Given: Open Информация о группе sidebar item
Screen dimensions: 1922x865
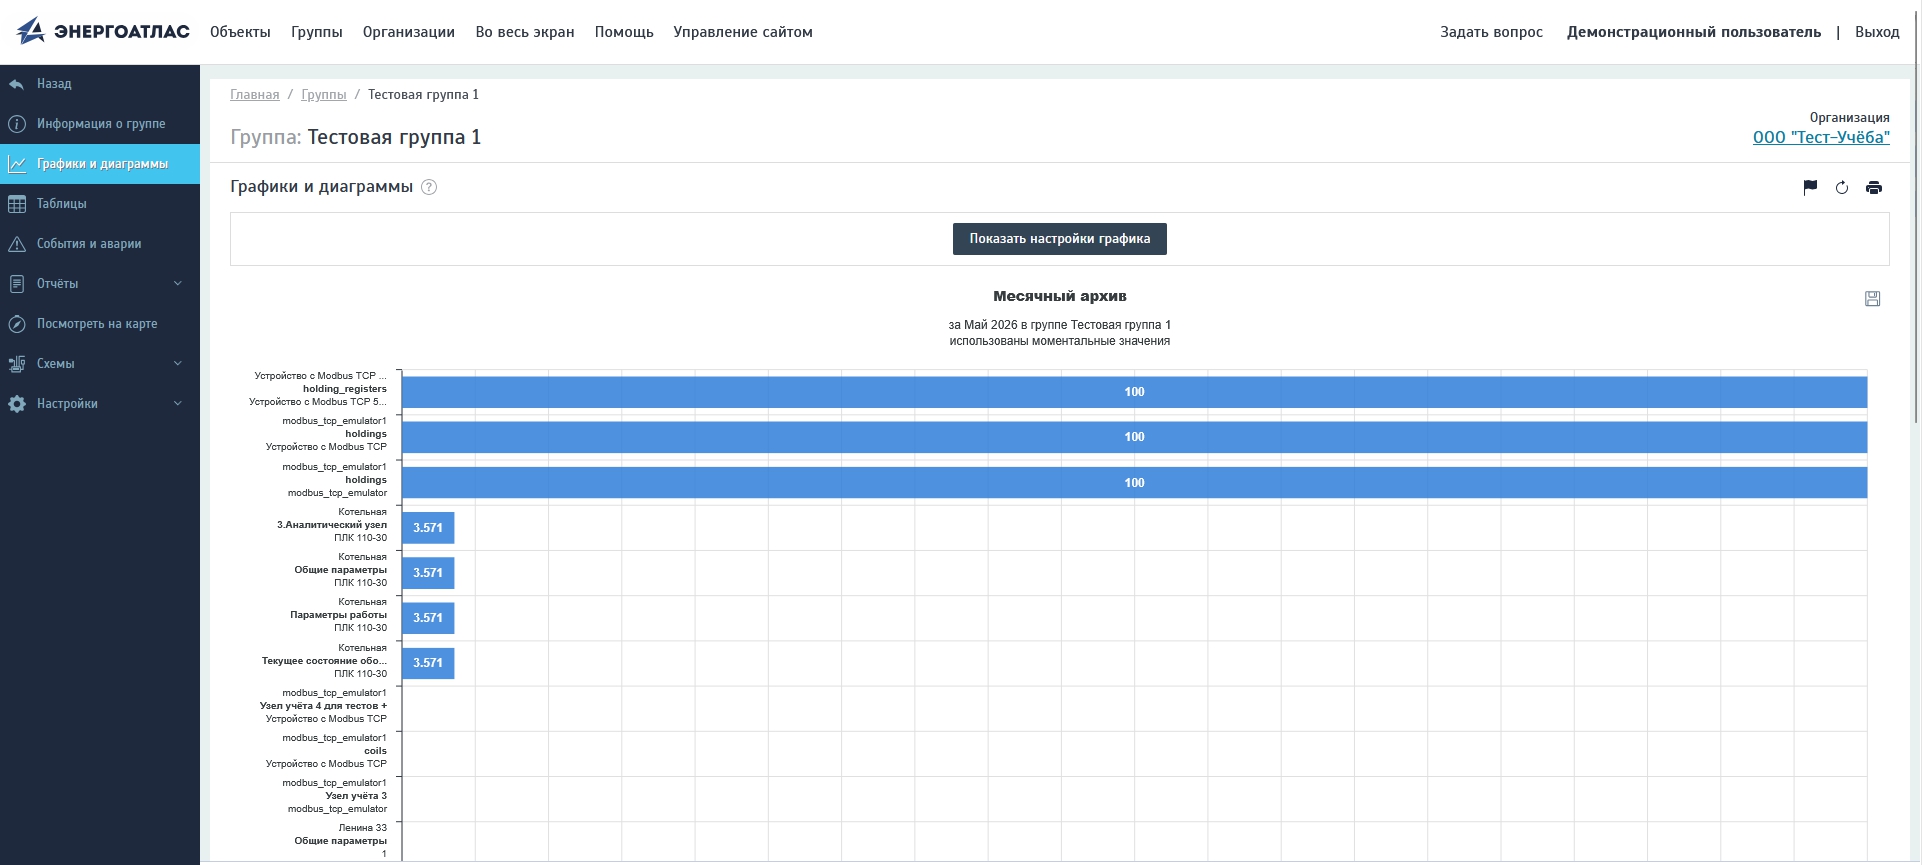Looking at the screenshot, I should point(100,124).
